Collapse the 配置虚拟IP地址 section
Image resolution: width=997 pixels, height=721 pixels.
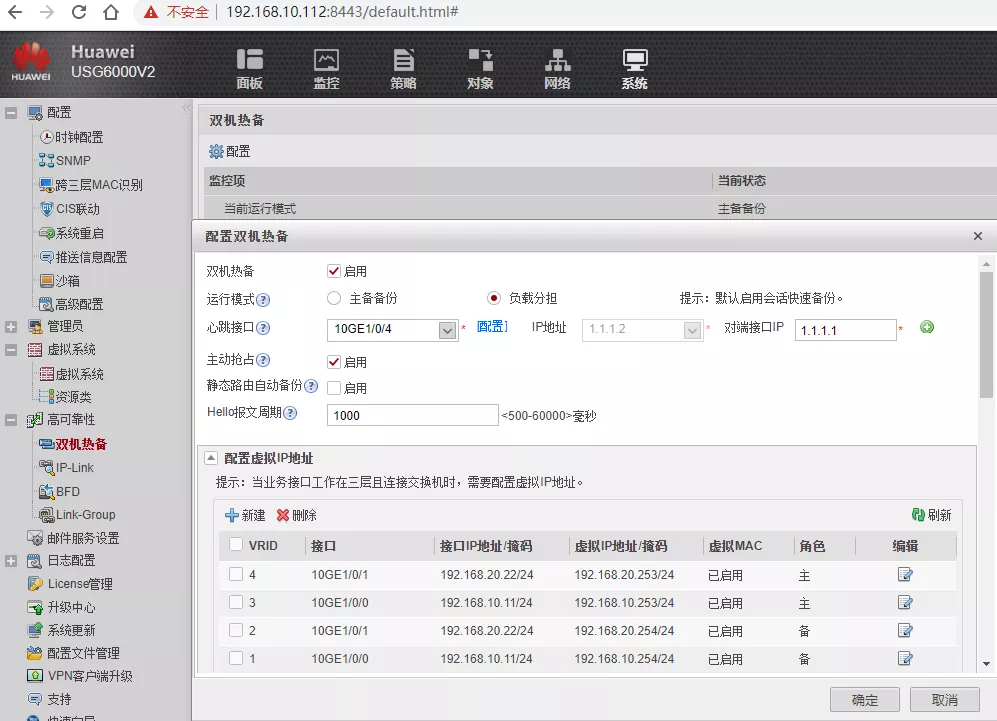coord(211,458)
